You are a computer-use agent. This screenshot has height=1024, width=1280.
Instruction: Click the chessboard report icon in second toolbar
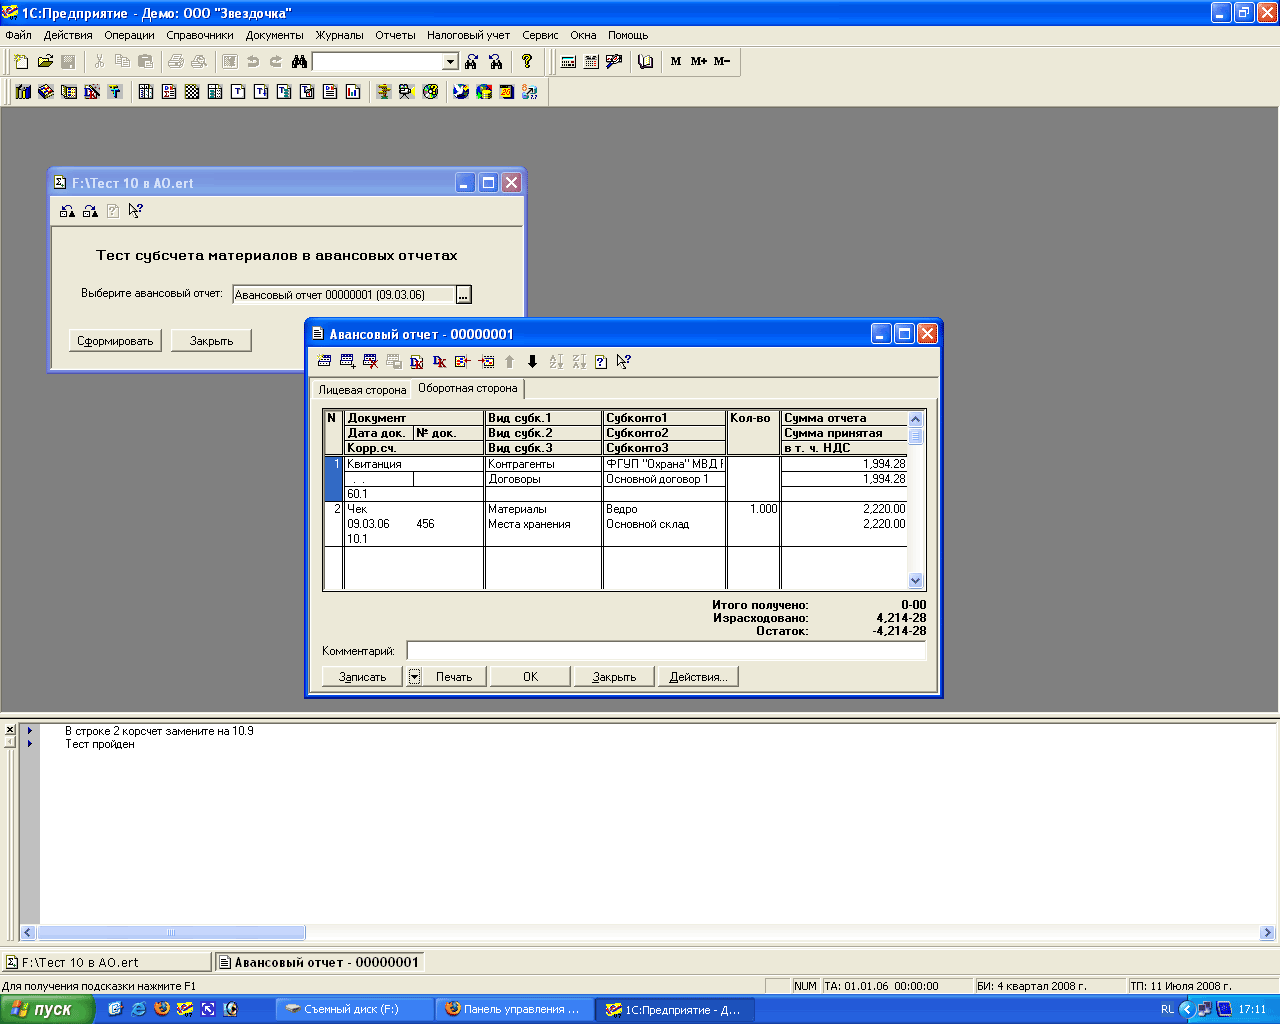(x=192, y=92)
